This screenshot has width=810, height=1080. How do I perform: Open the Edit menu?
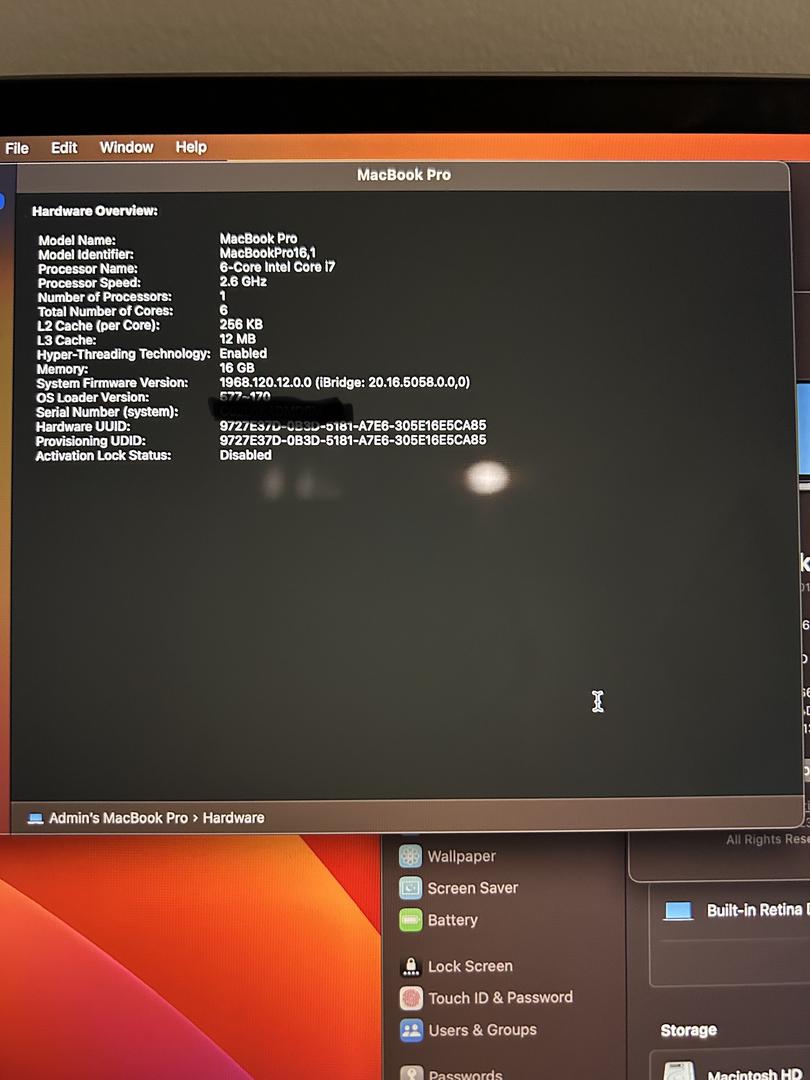(64, 147)
